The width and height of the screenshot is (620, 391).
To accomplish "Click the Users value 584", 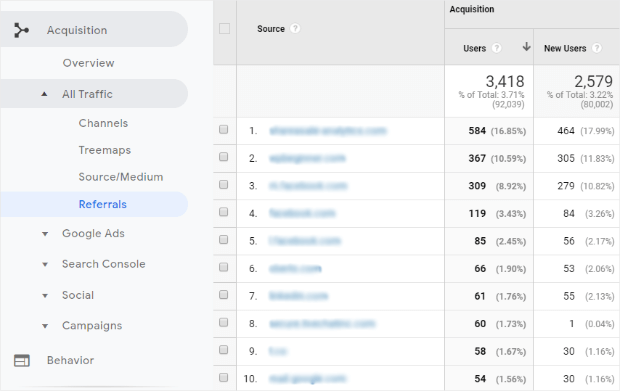I will (x=477, y=131).
